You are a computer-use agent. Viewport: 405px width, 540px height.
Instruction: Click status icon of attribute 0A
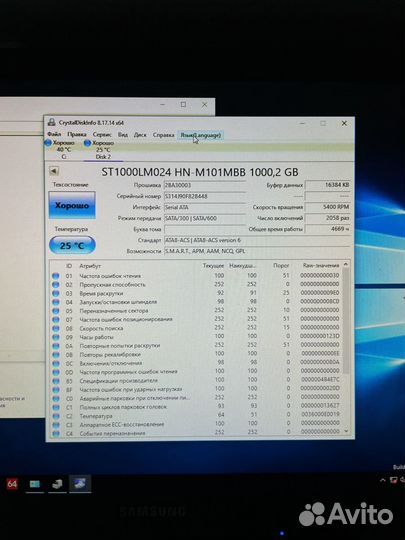(x=55, y=346)
